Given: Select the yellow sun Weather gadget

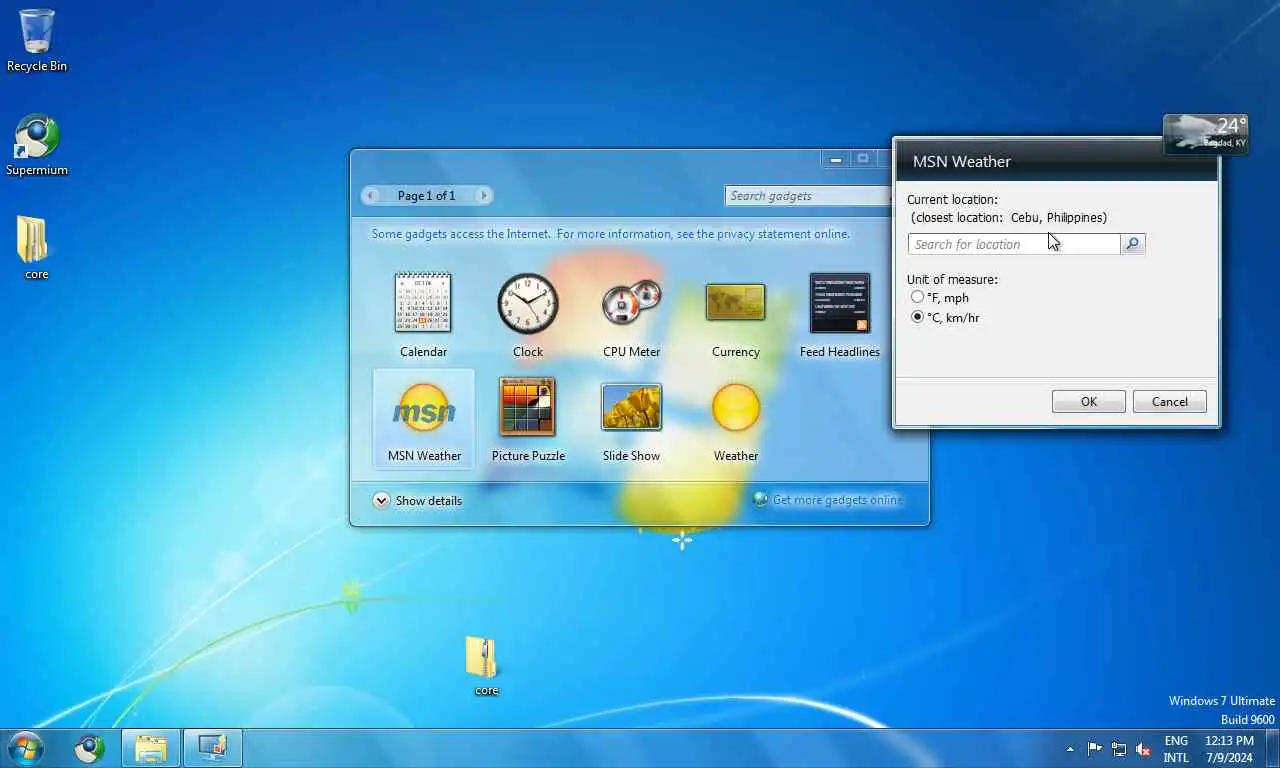Looking at the screenshot, I should click(736, 419).
